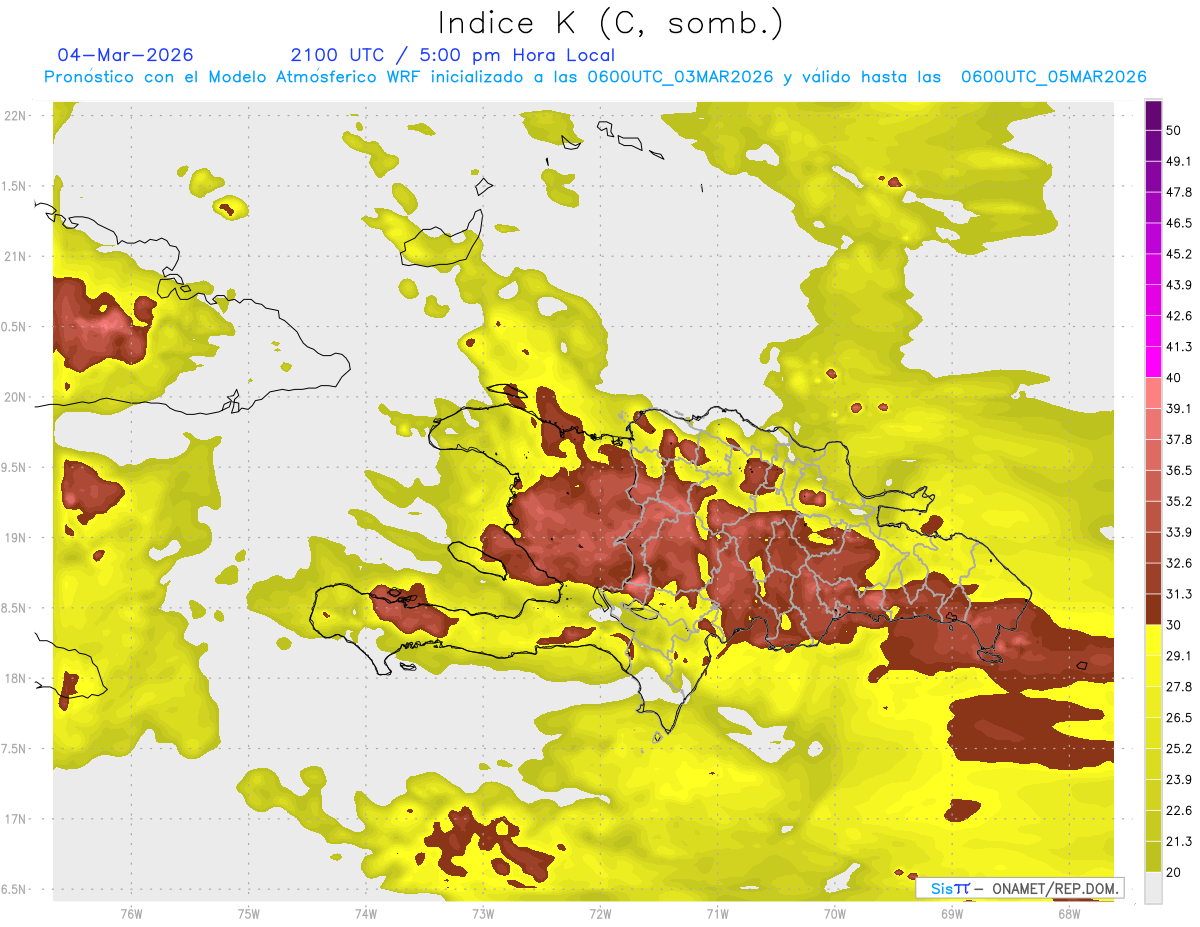
Task: Click the legend value 23.9
Action: click(x=1179, y=780)
